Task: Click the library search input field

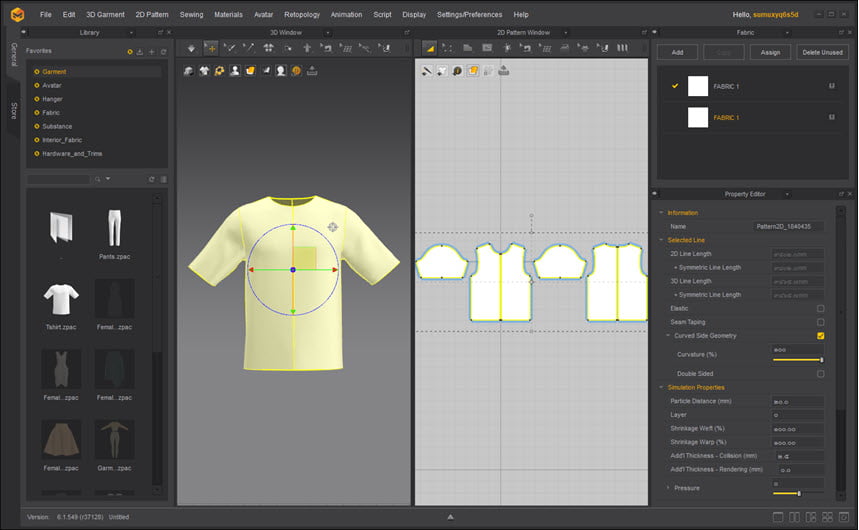Action: coord(59,179)
